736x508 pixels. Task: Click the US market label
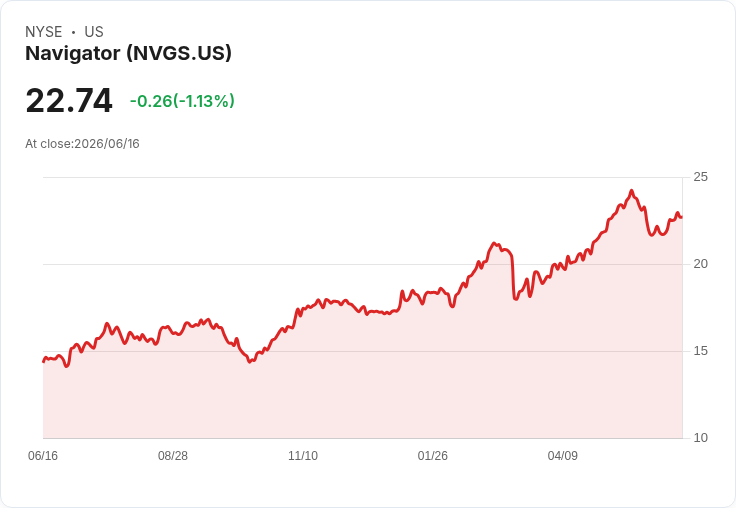point(94,32)
